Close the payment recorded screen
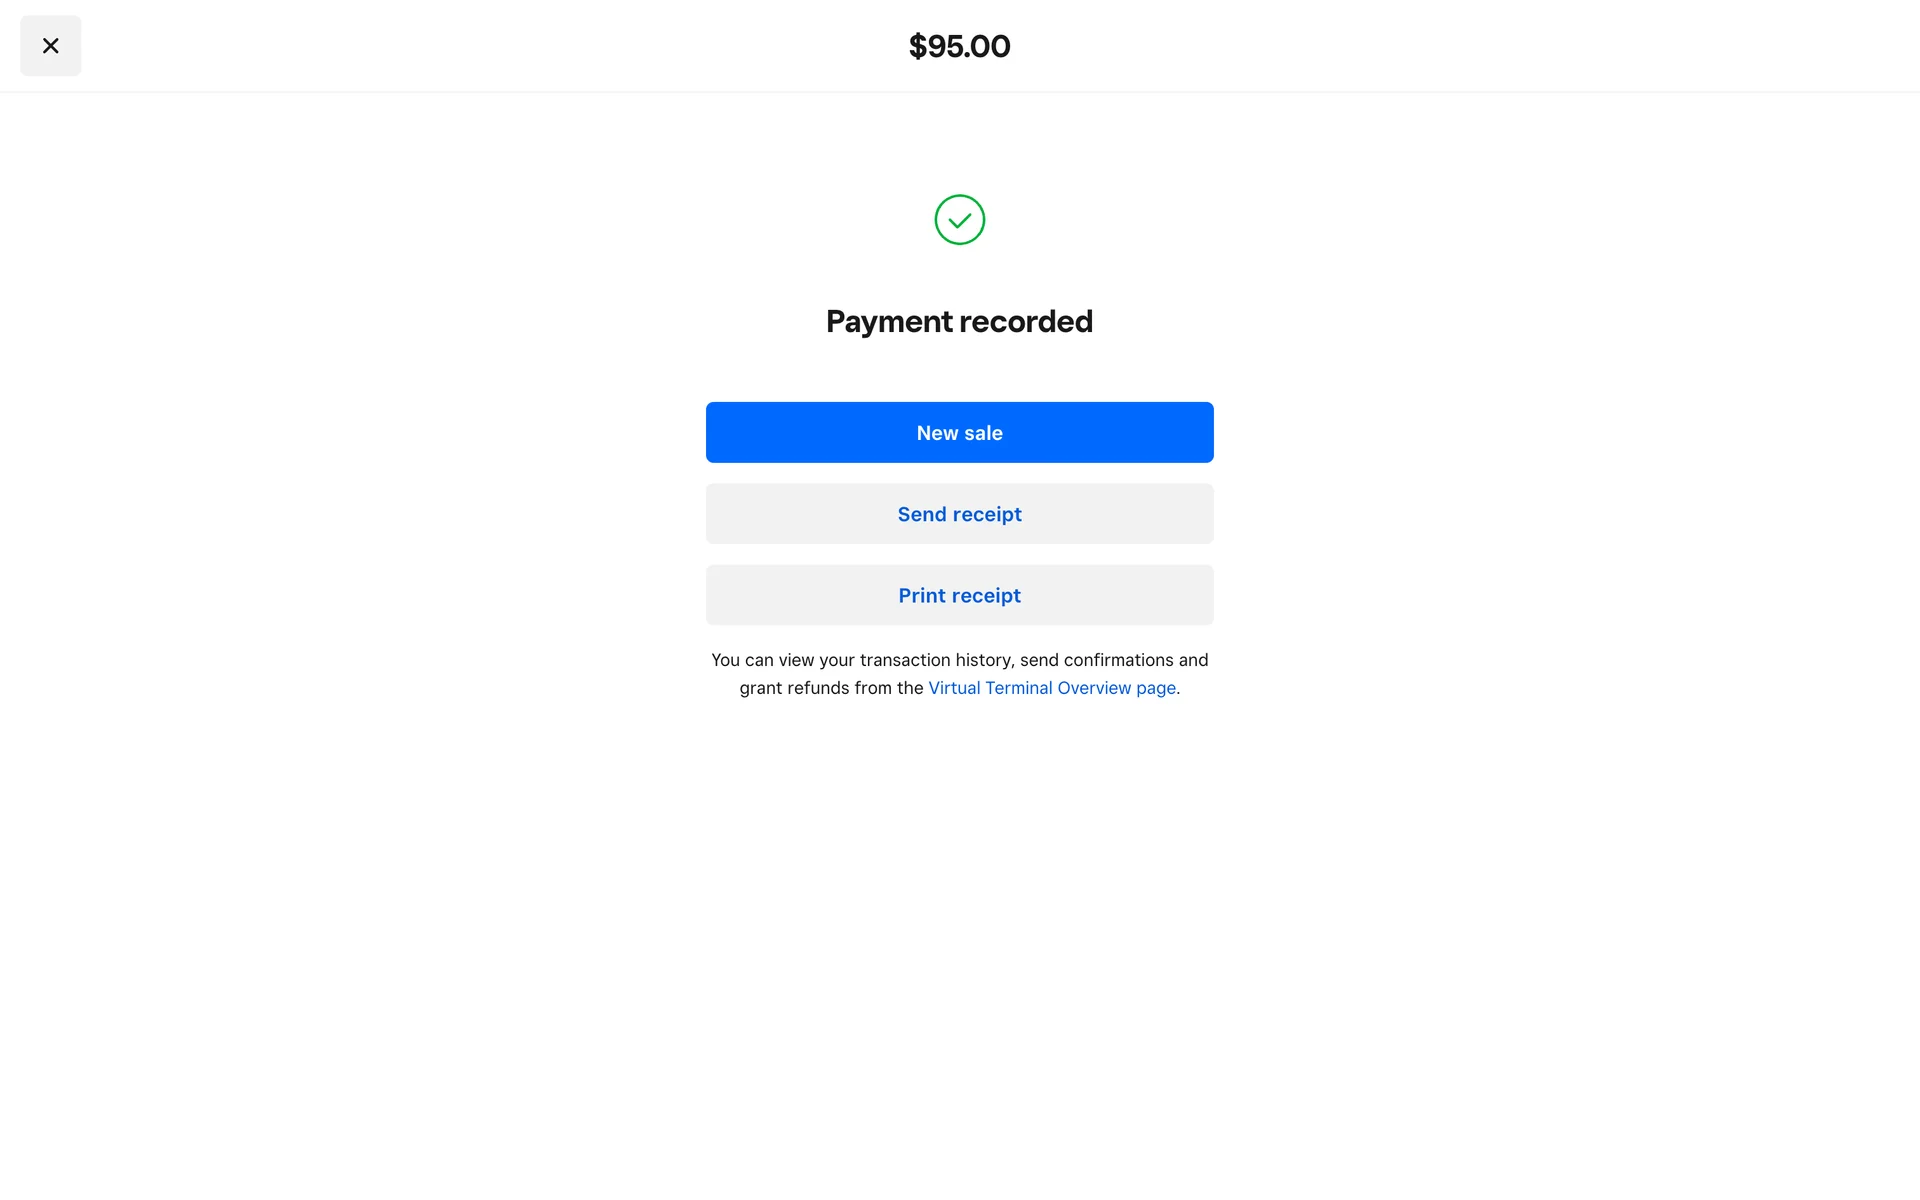 click(50, 46)
